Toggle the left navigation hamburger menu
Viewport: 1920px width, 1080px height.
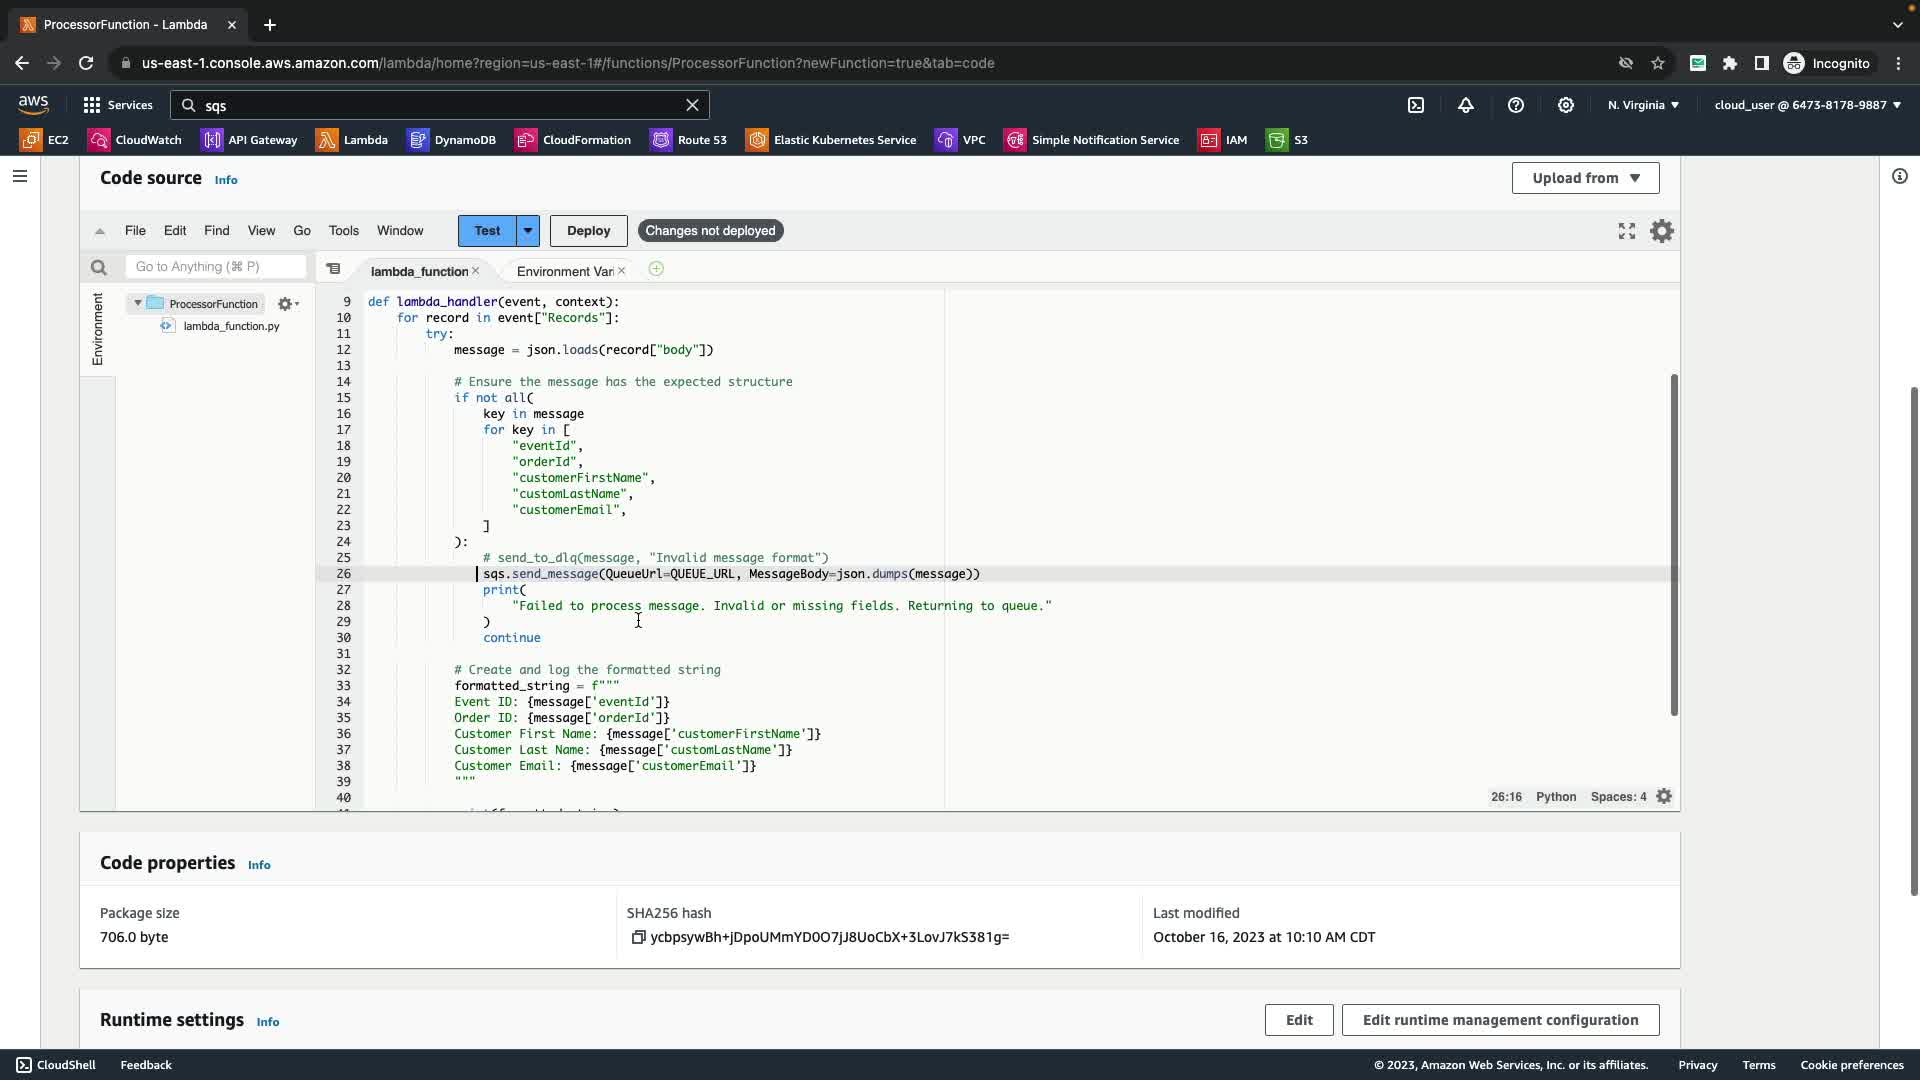pos(20,176)
